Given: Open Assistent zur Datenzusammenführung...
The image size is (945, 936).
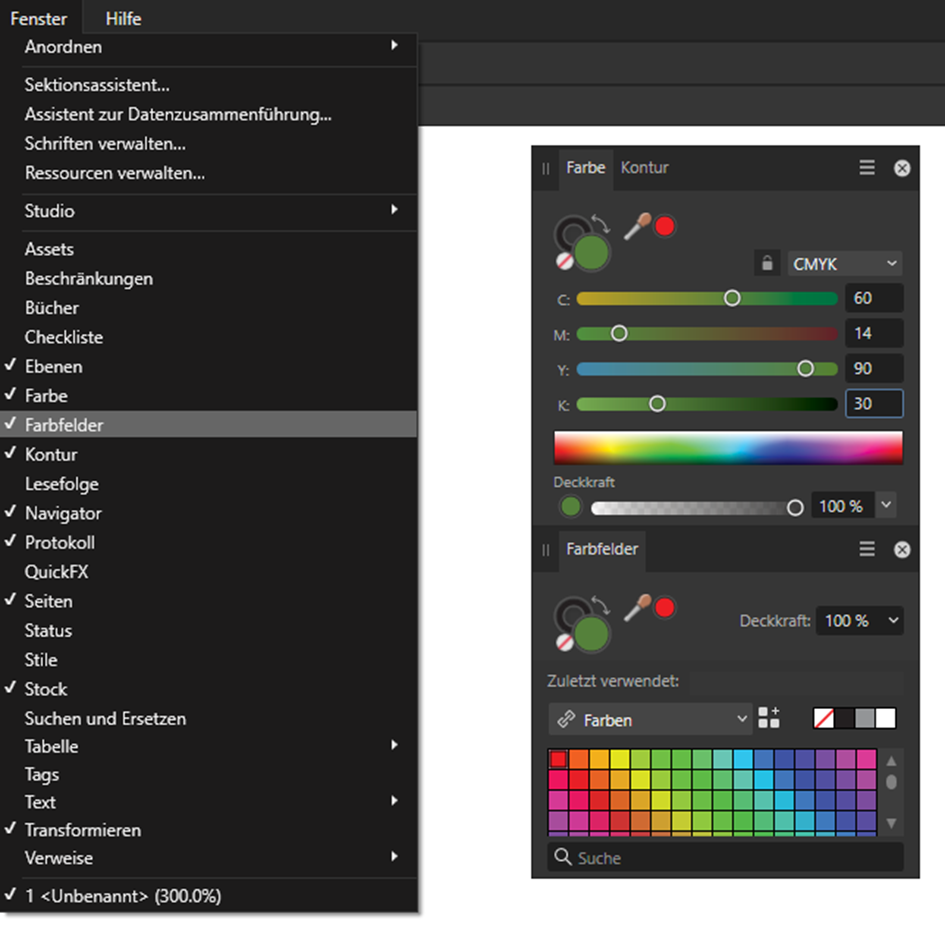Looking at the screenshot, I should (x=209, y=114).
